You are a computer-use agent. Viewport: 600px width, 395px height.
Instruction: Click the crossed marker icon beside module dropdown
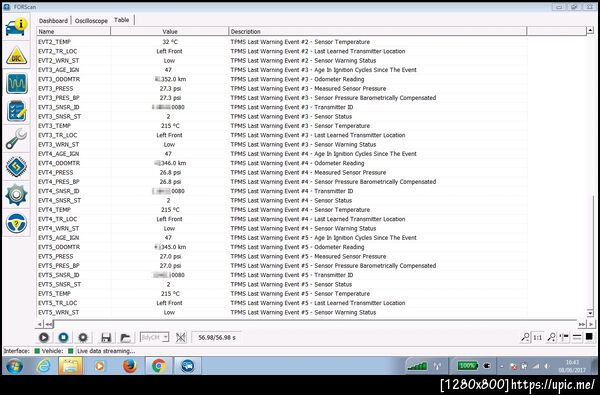(x=181, y=337)
